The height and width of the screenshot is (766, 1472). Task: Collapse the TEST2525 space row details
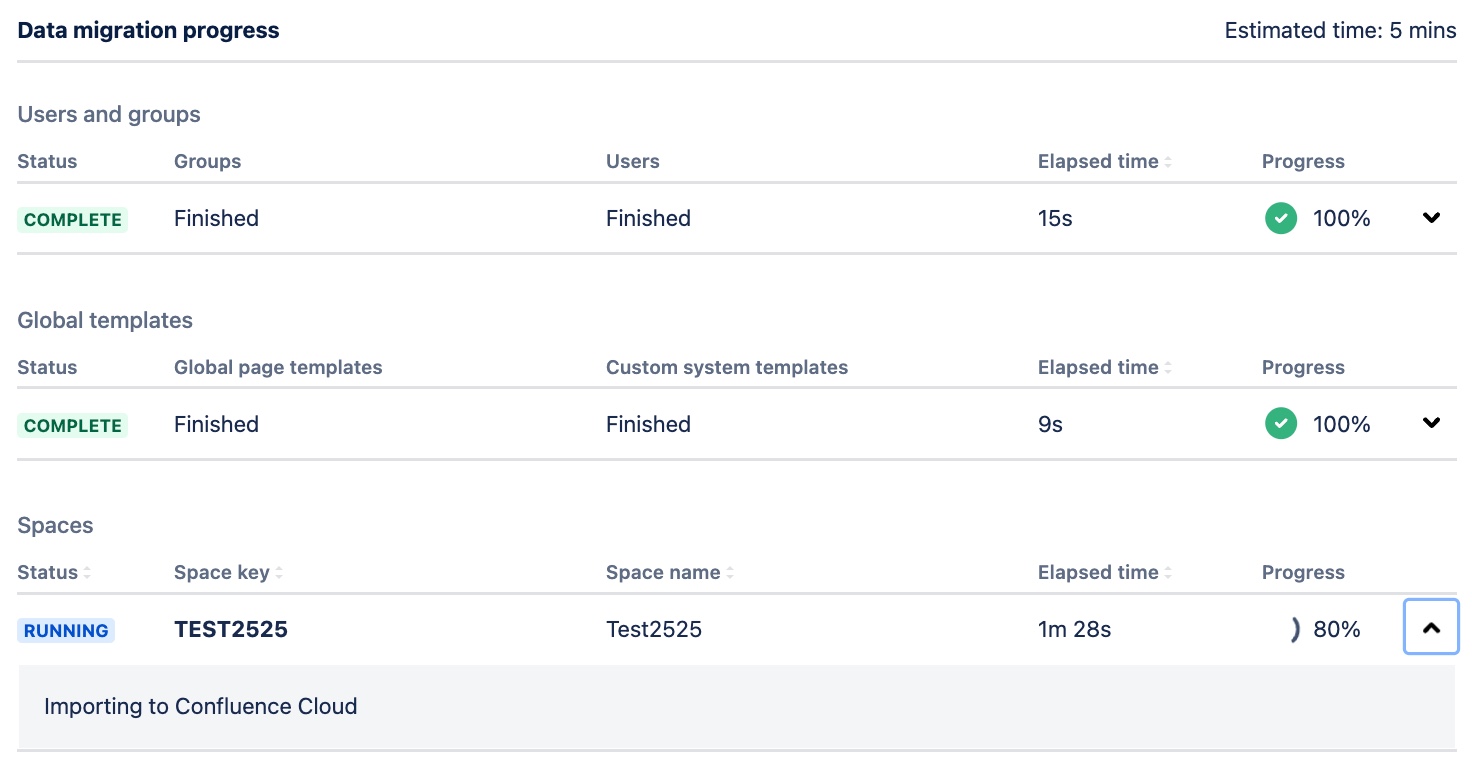tap(1431, 628)
